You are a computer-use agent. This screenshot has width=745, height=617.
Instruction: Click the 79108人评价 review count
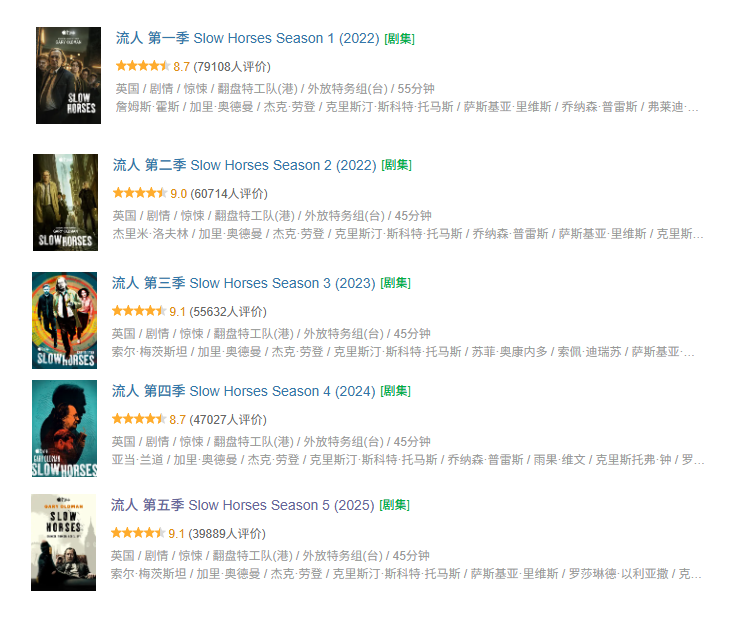[x=232, y=66]
